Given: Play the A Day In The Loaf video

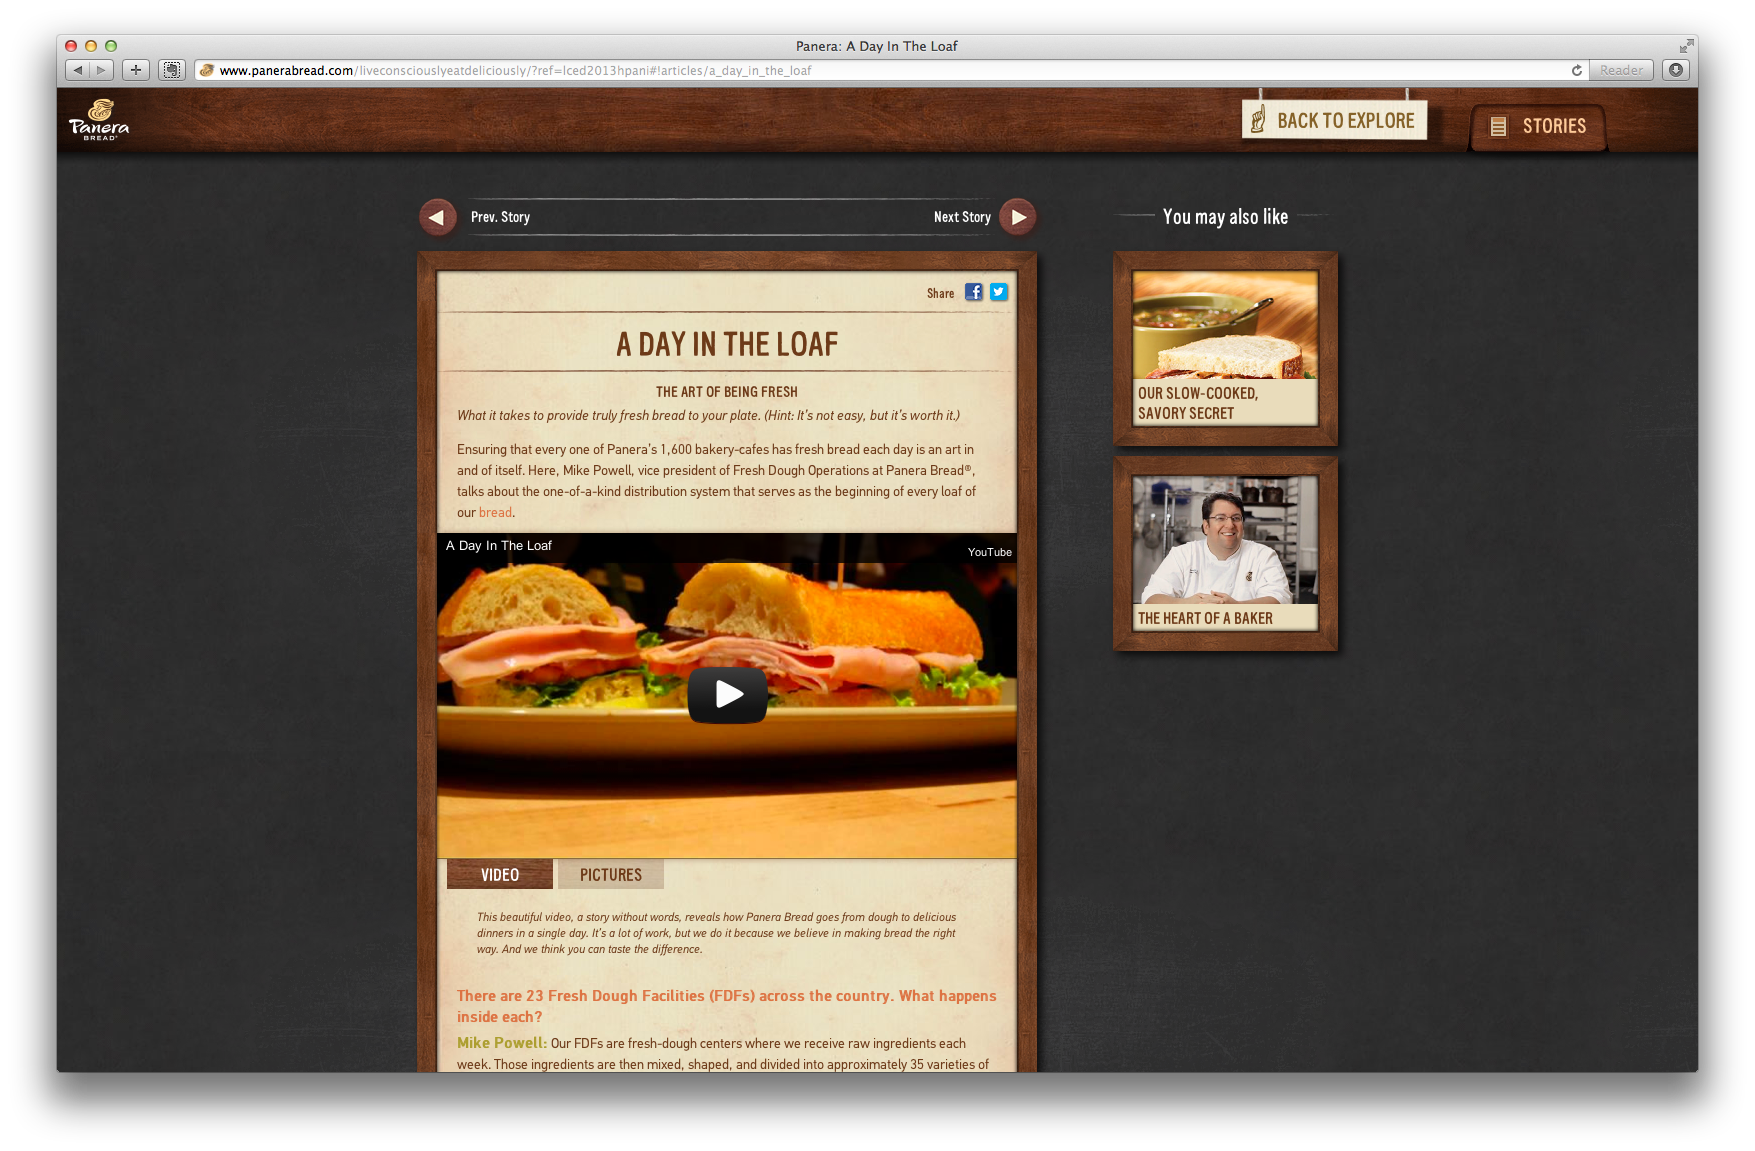Looking at the screenshot, I should pos(727,694).
